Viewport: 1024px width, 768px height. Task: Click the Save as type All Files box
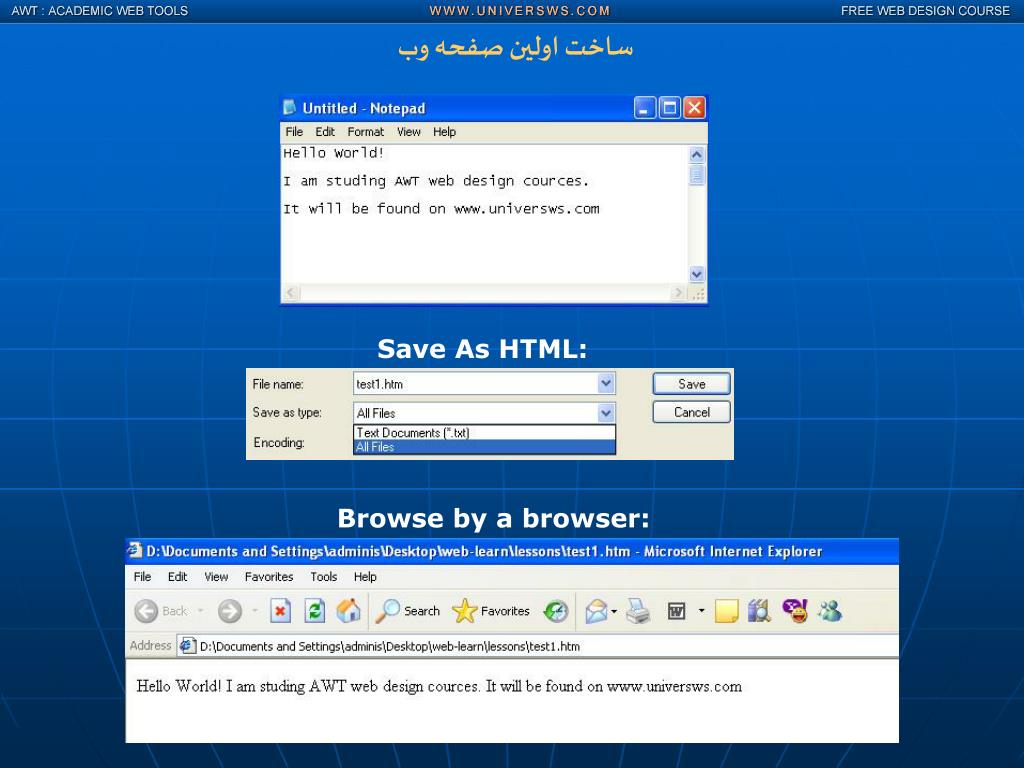pos(475,413)
